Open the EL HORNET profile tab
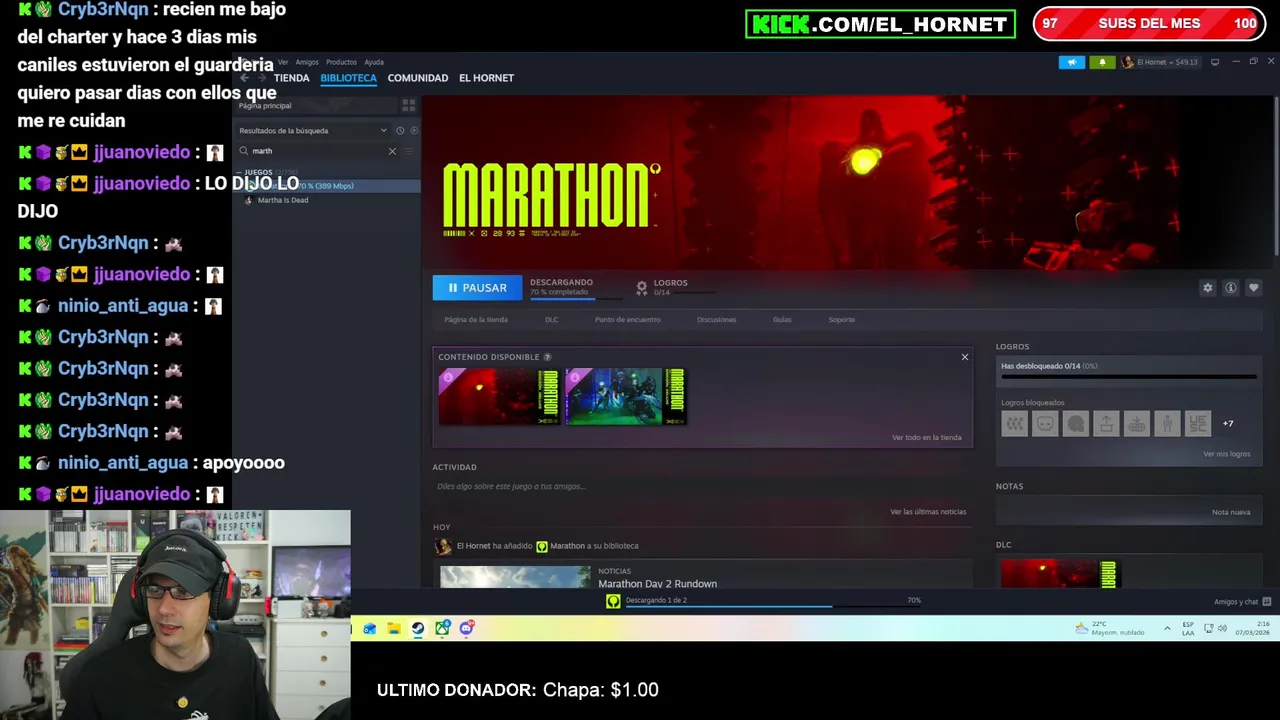Viewport: 1280px width, 720px height. [x=486, y=78]
